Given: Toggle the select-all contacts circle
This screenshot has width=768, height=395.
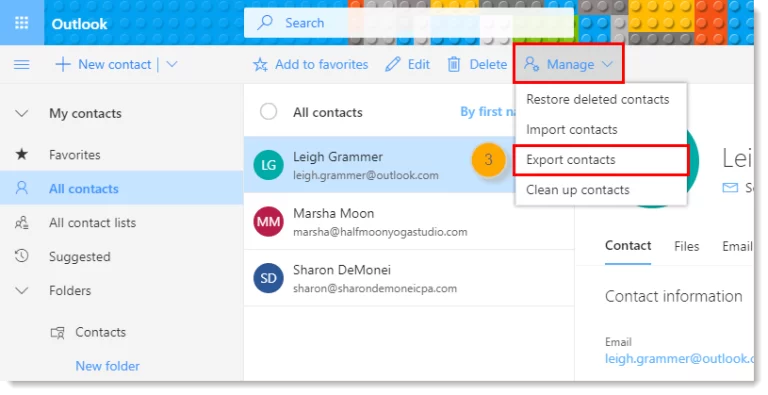Looking at the screenshot, I should tap(268, 112).
